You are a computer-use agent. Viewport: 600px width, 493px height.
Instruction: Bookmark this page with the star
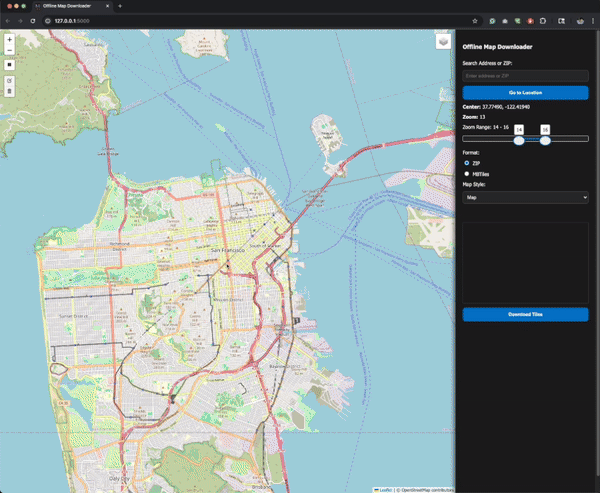pos(475,21)
